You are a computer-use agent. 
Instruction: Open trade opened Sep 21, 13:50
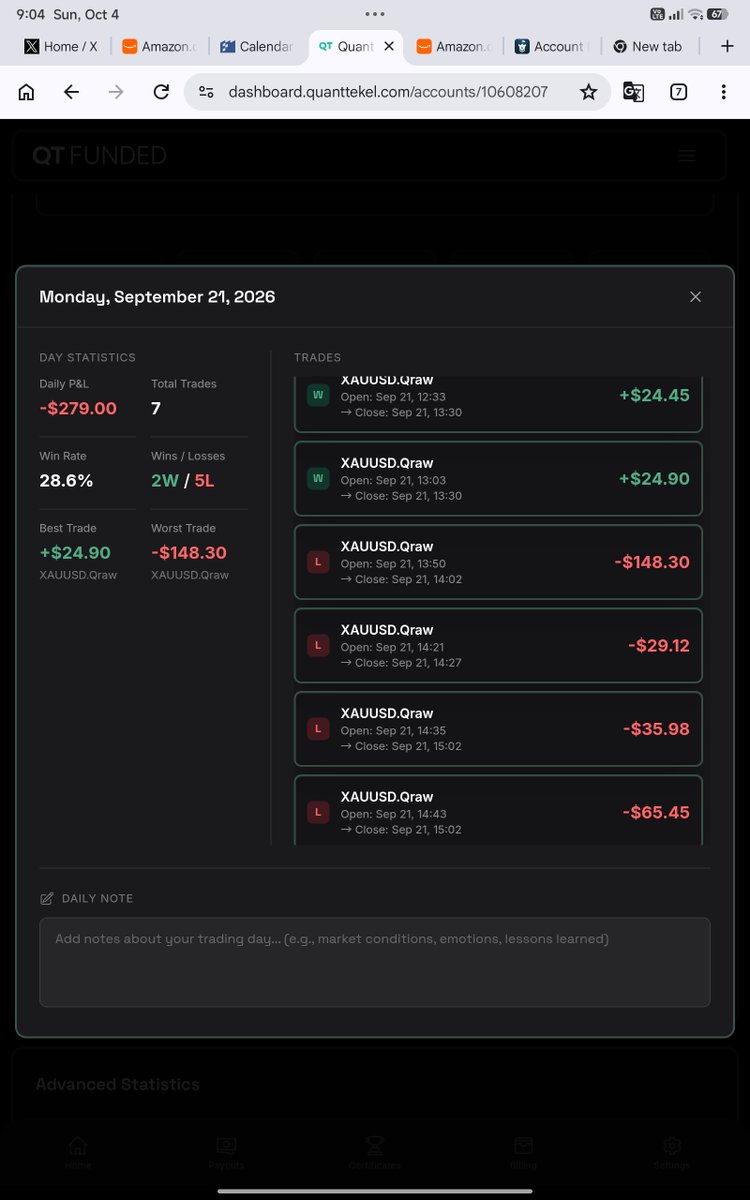[x=498, y=562]
